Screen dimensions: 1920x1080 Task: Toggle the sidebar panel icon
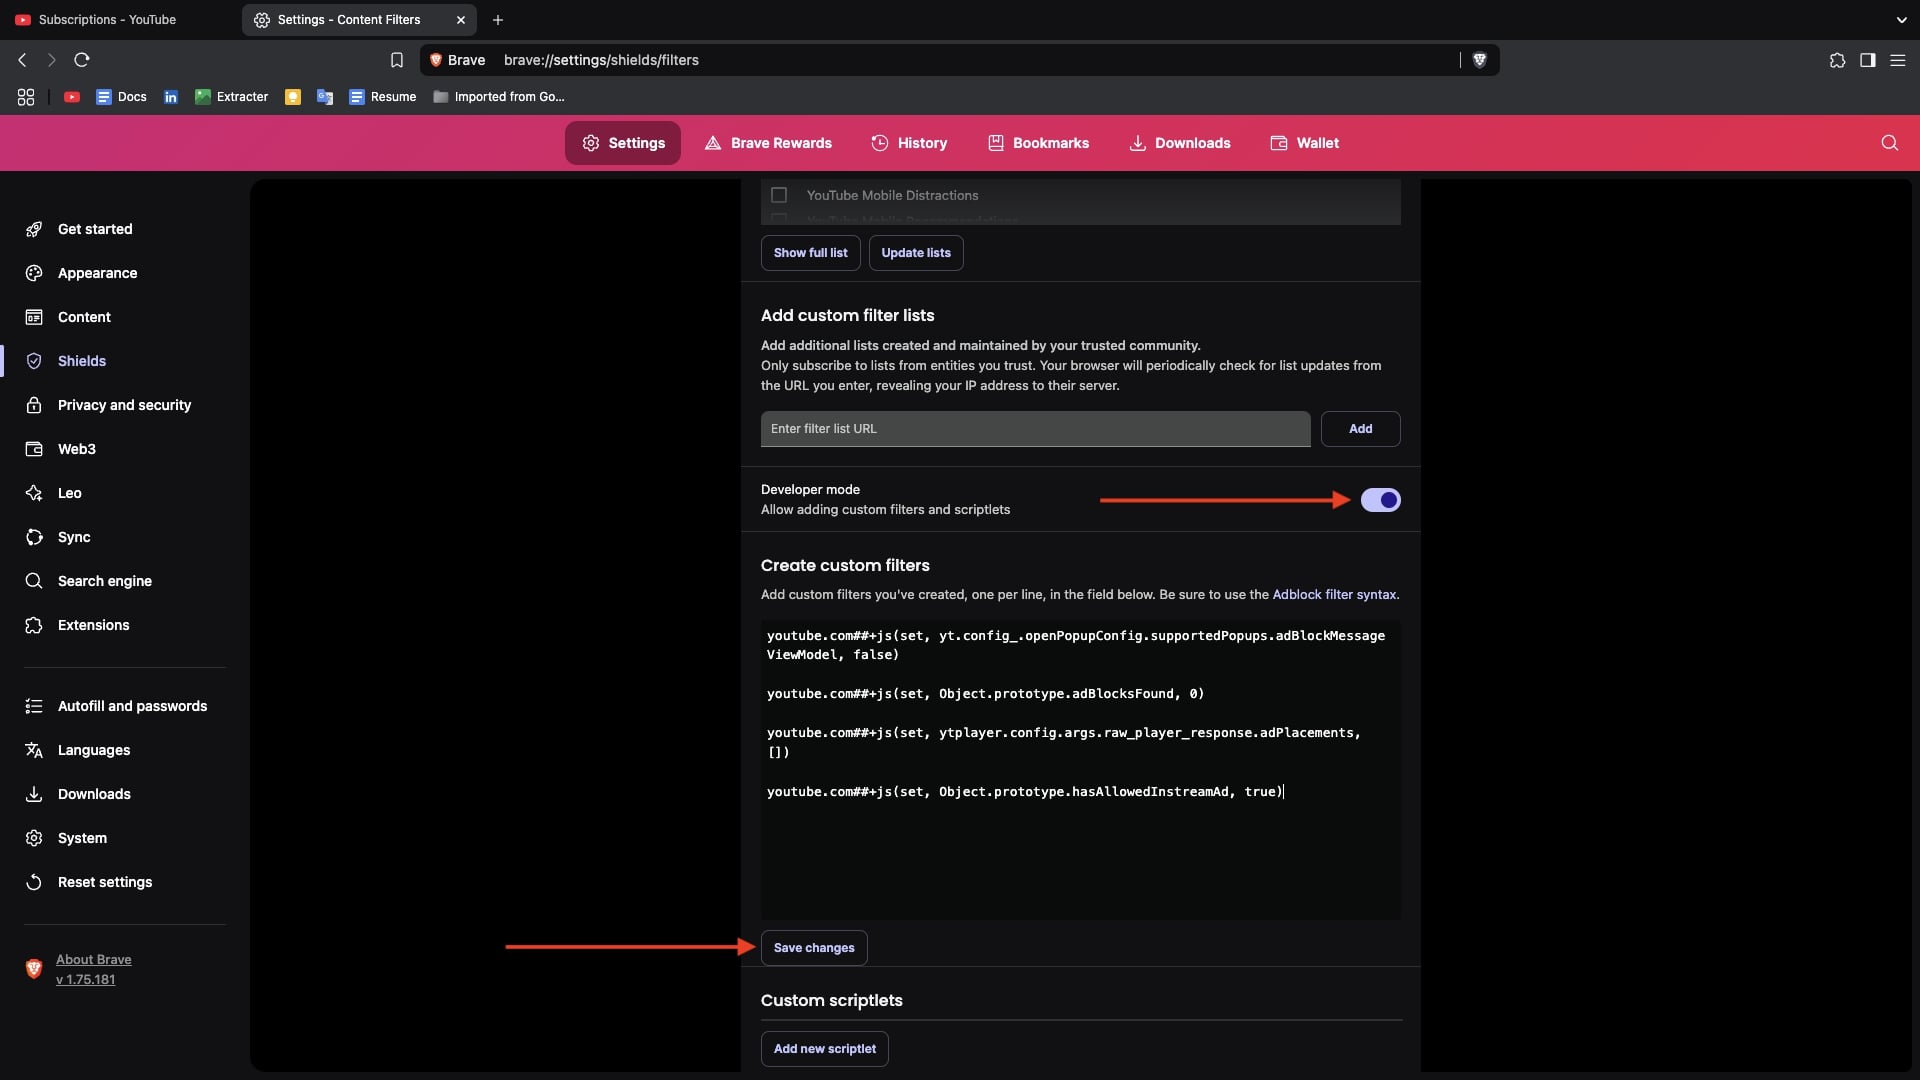tap(1867, 60)
